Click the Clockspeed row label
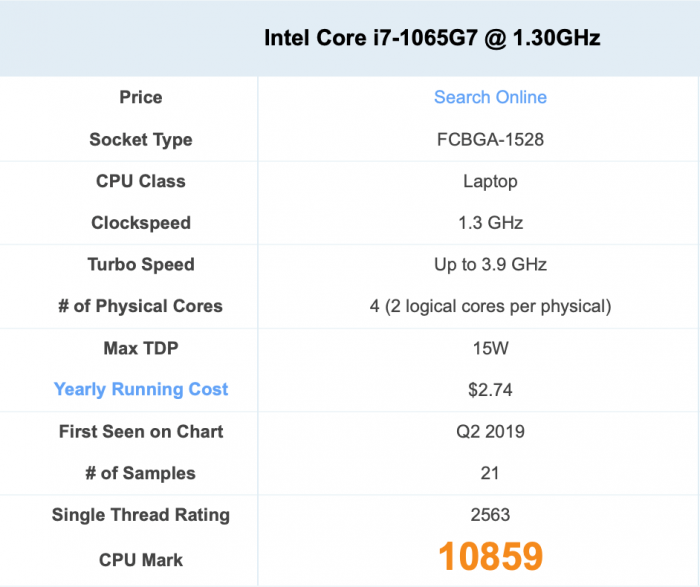700x587 pixels. tap(141, 223)
